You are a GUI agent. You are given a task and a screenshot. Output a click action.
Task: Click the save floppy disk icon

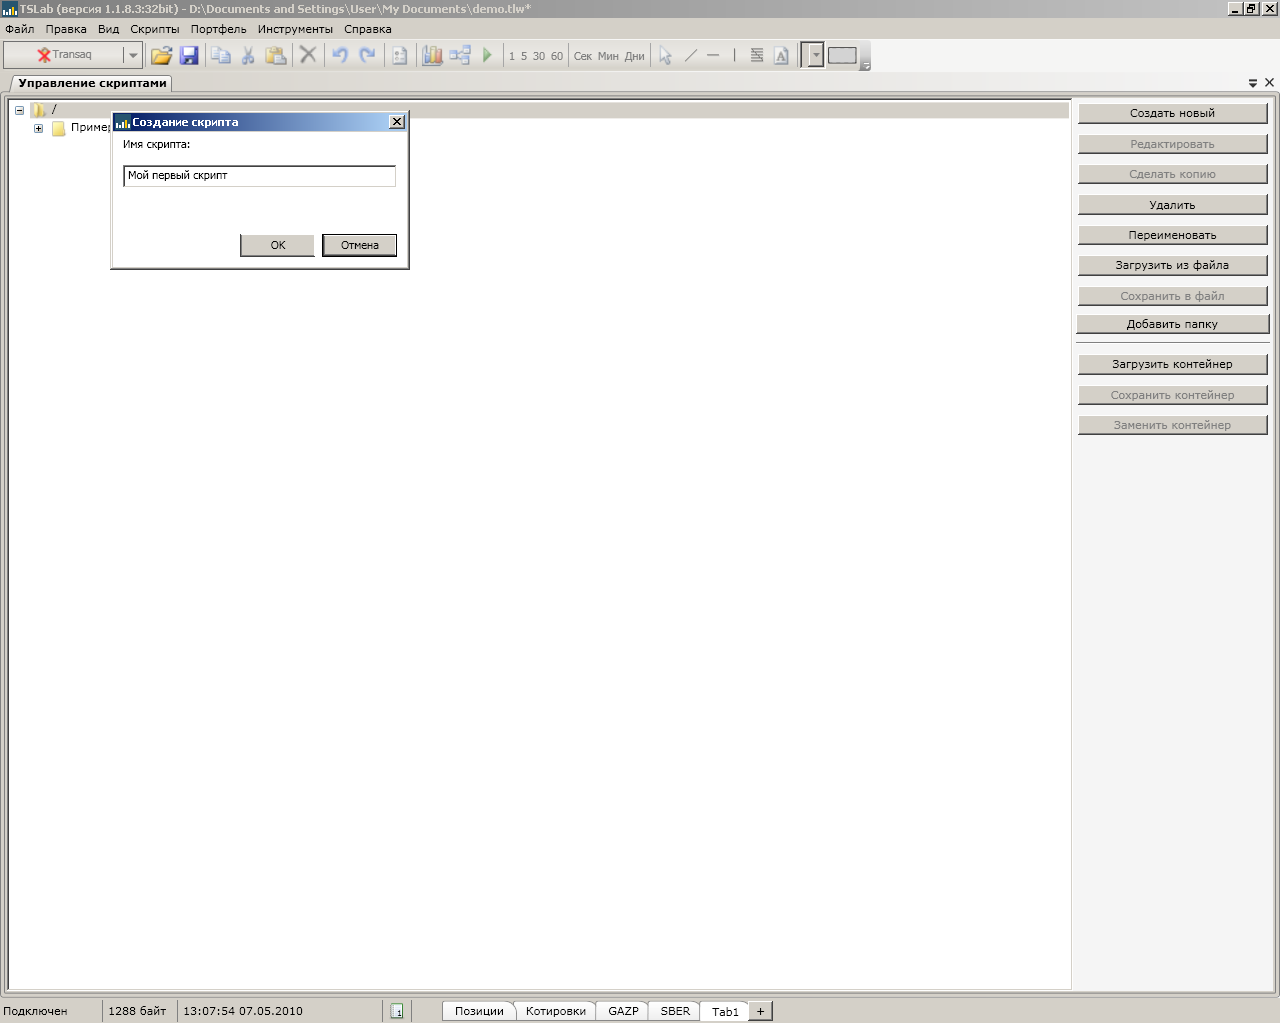[189, 55]
